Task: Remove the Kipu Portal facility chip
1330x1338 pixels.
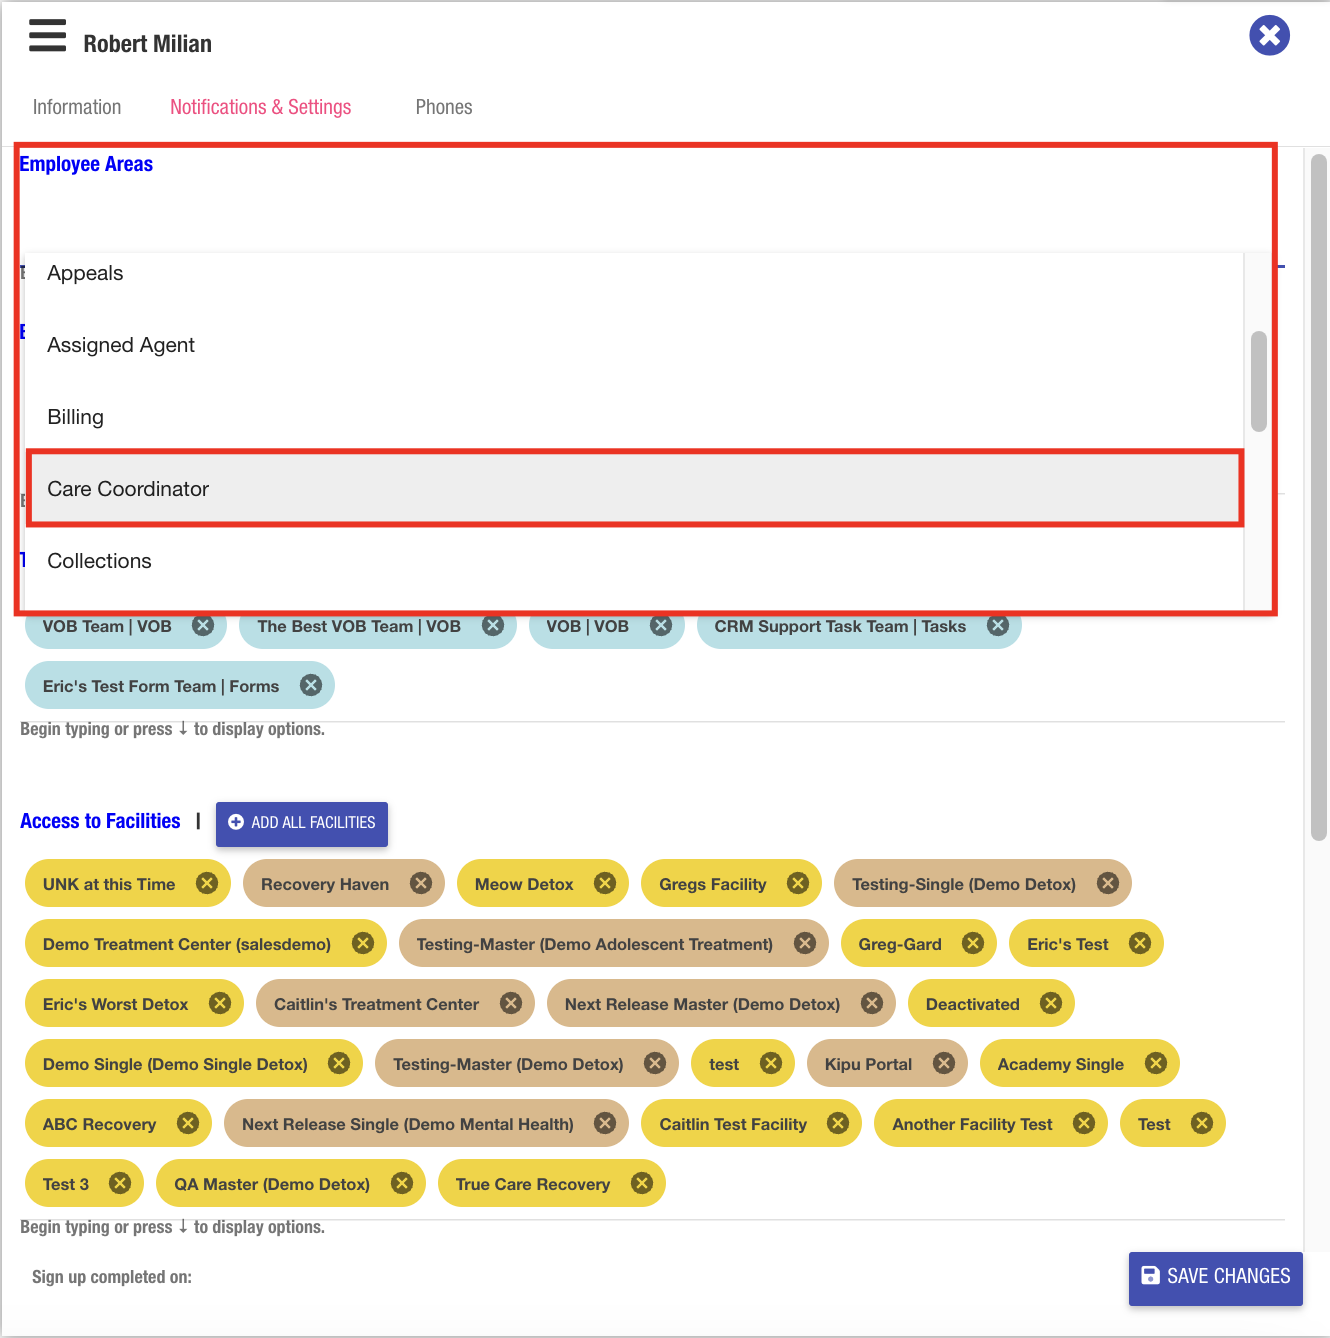Action: [943, 1064]
